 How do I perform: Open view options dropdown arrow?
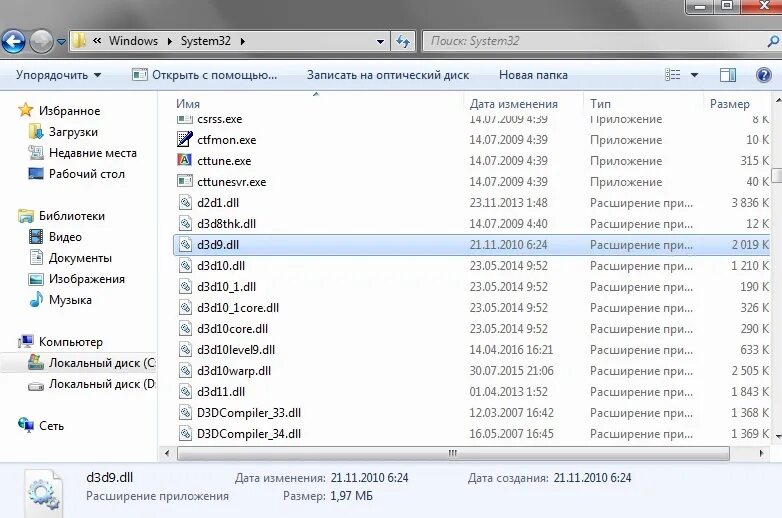[694, 75]
